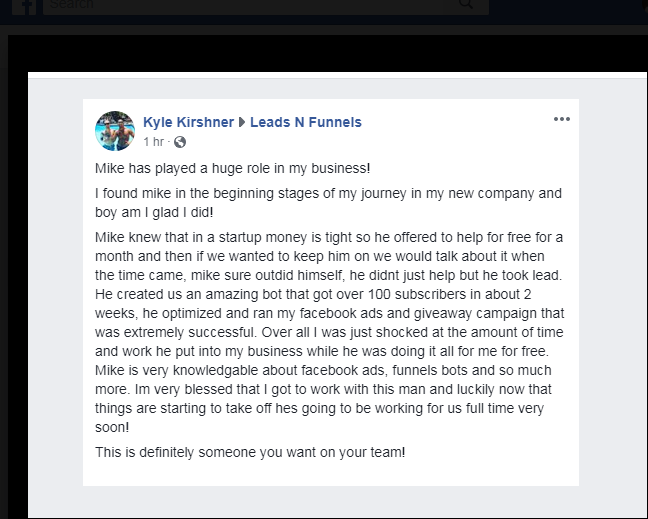Image resolution: width=648 pixels, height=519 pixels.
Task: Click the search magnifier icon
Action: [x=465, y=5]
